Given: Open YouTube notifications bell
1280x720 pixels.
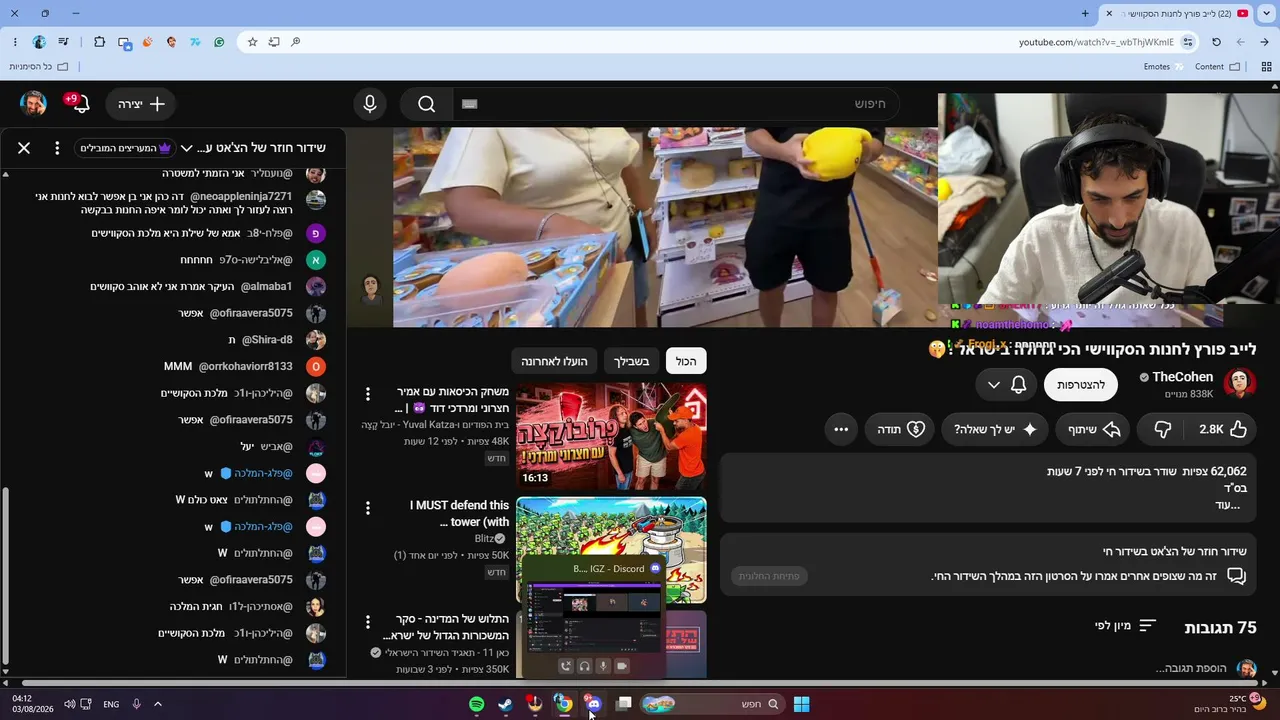Looking at the screenshot, I should (79, 104).
